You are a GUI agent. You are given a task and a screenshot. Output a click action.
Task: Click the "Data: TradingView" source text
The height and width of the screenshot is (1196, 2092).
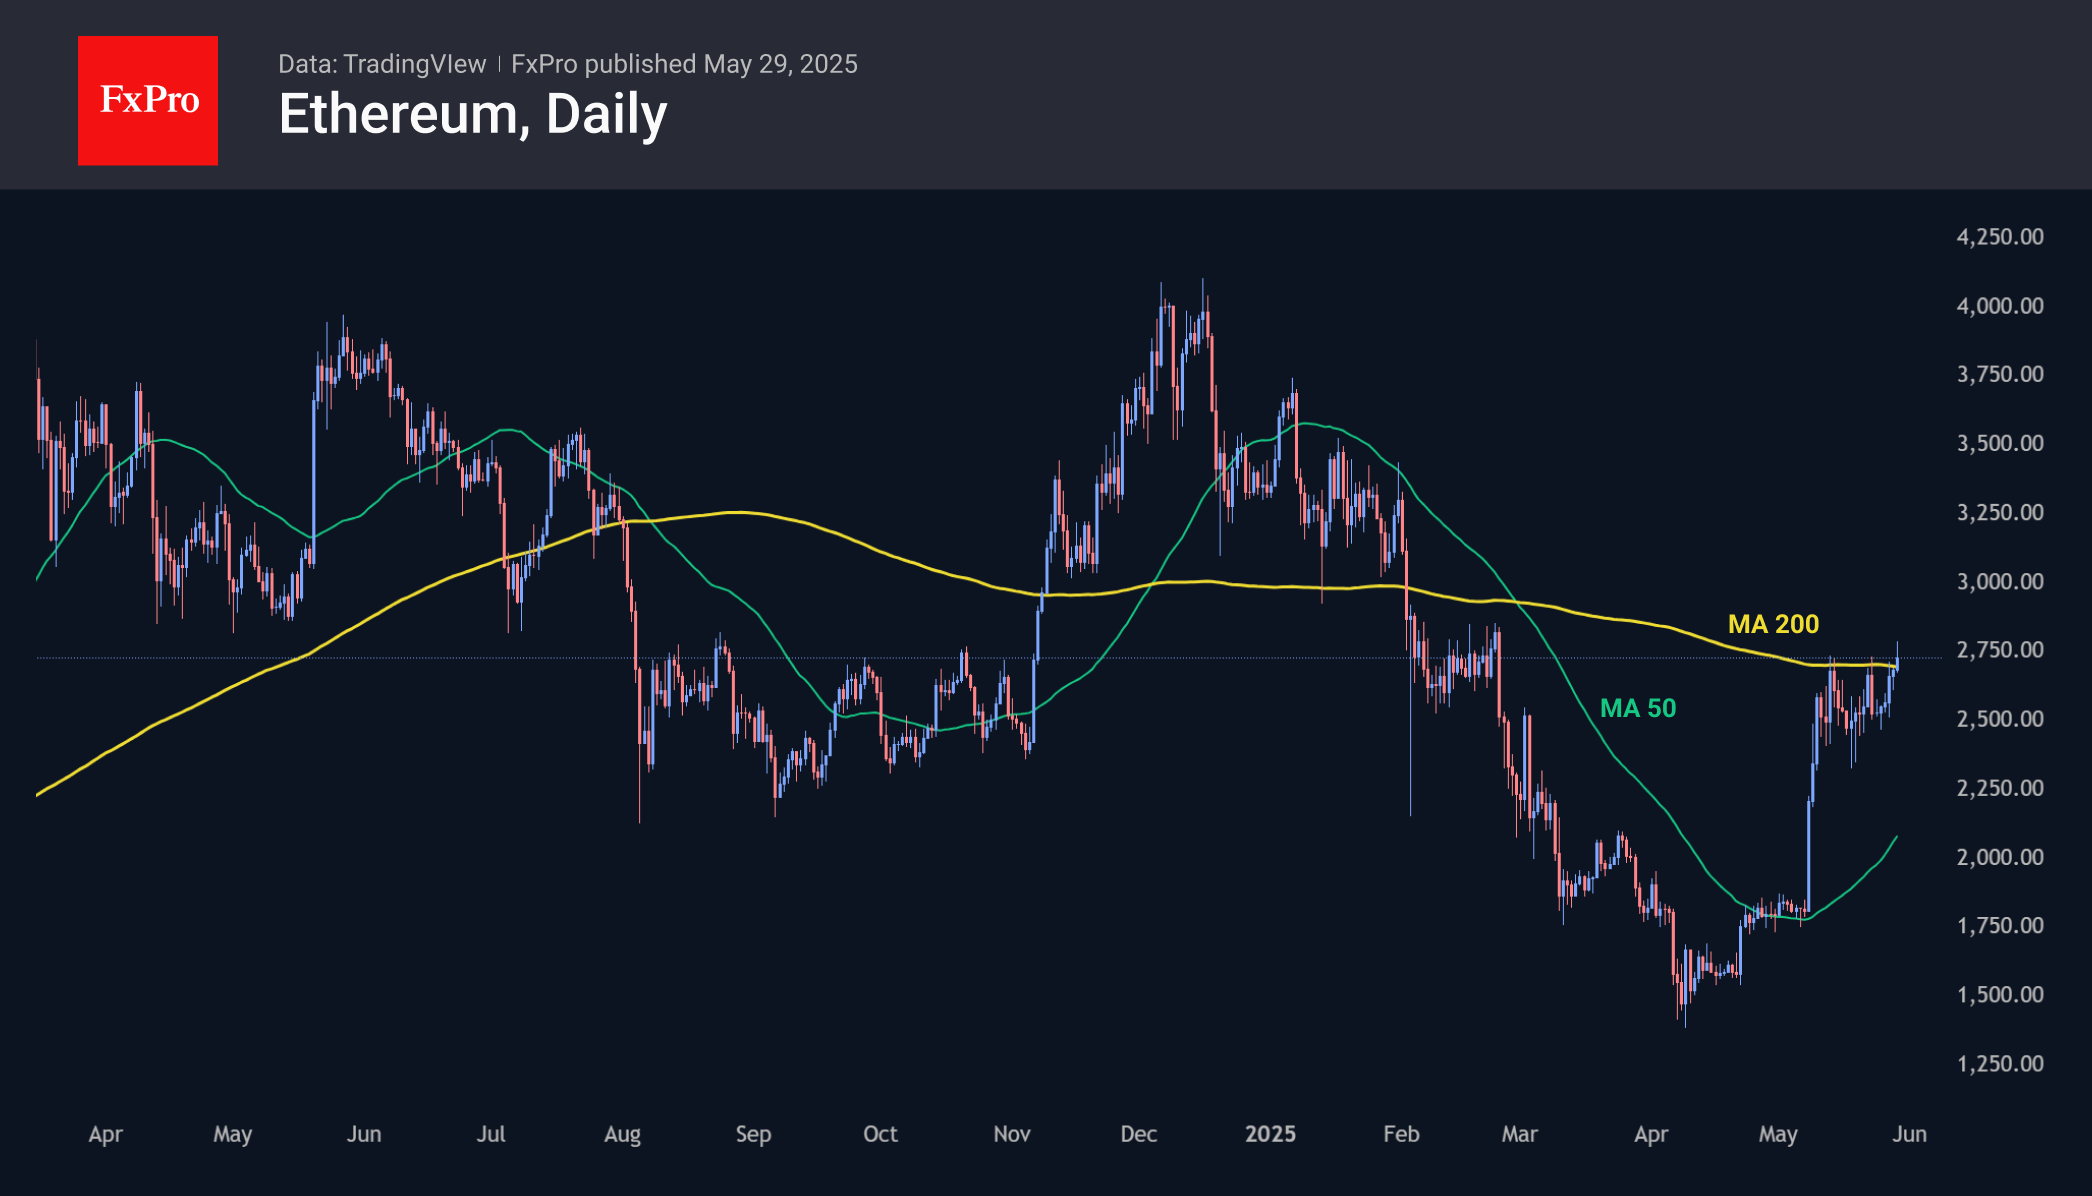click(382, 64)
